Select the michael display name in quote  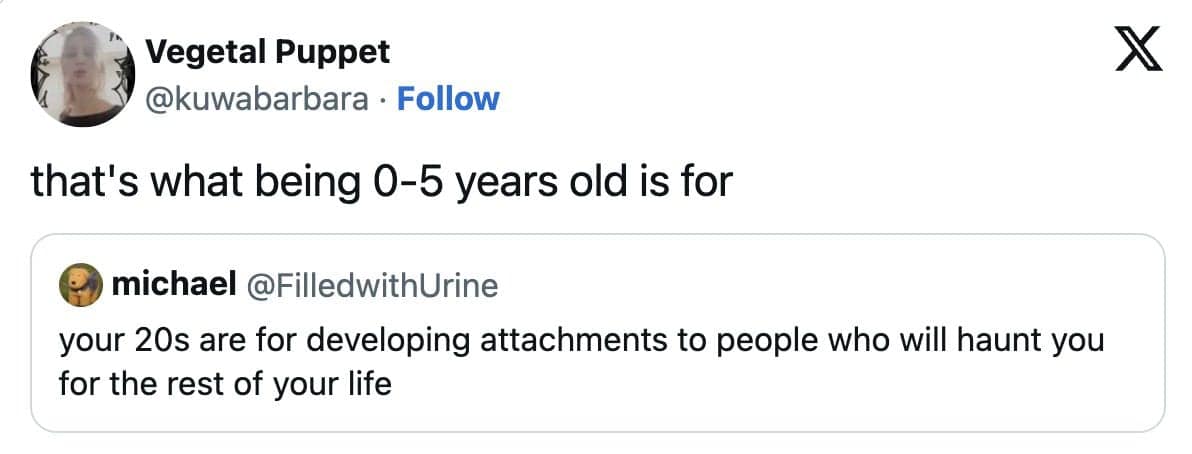[x=174, y=287]
